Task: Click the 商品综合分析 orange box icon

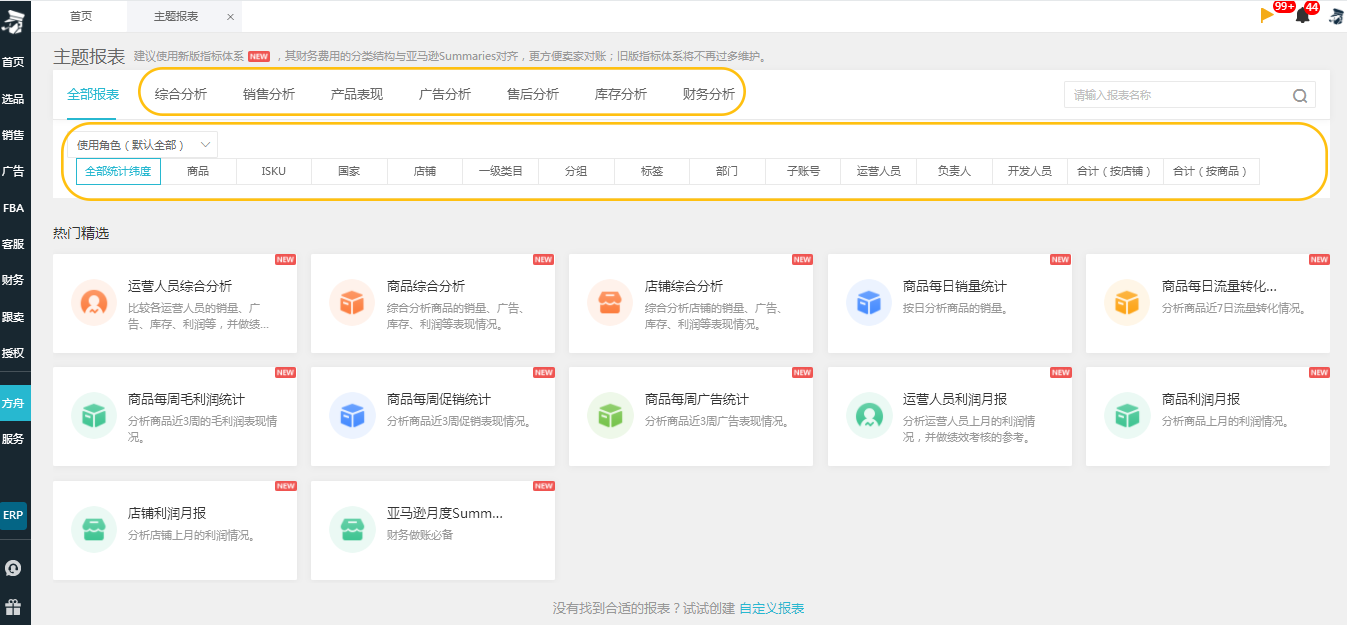Action: (352, 302)
